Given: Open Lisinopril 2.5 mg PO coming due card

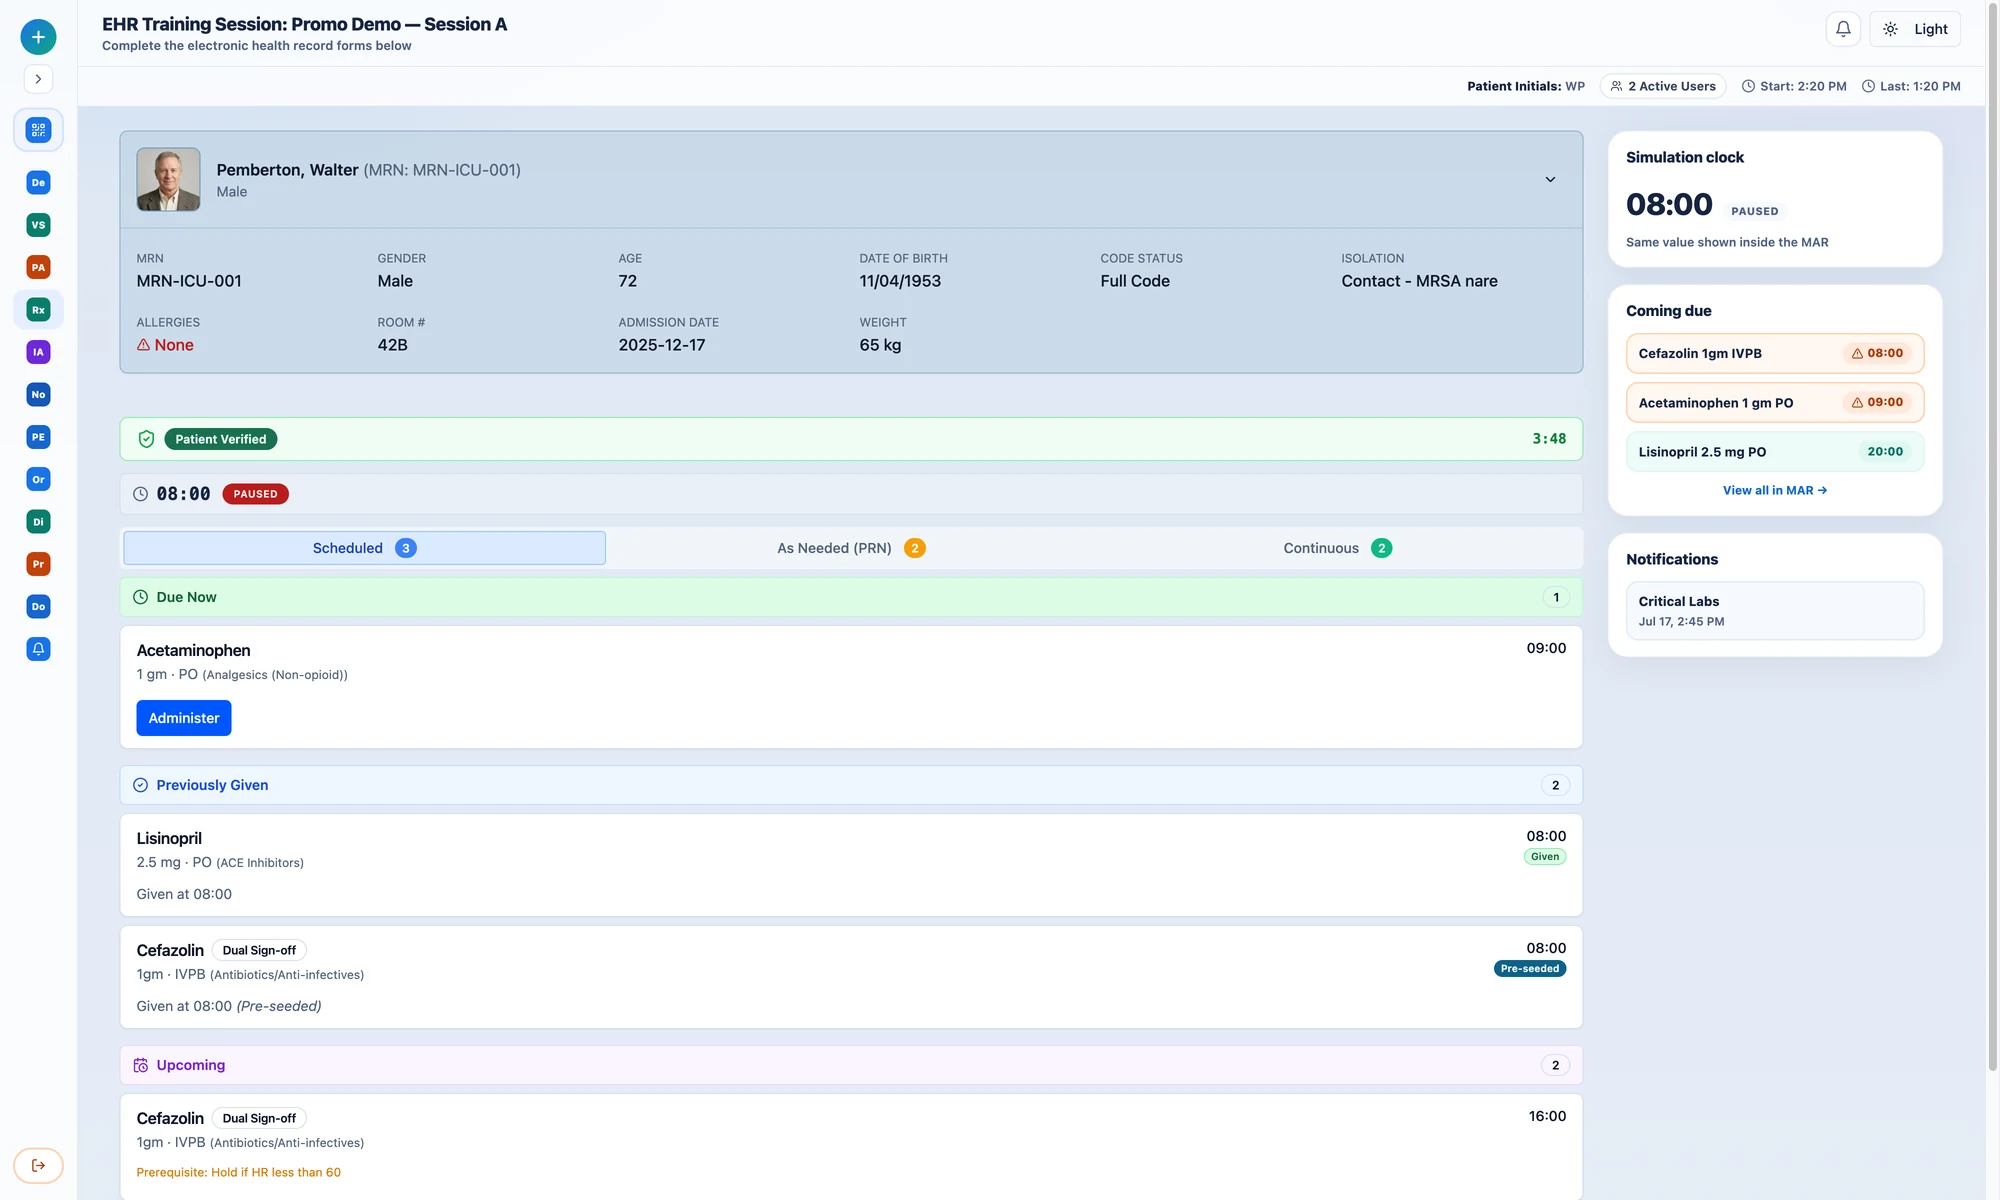Looking at the screenshot, I should (x=1775, y=452).
